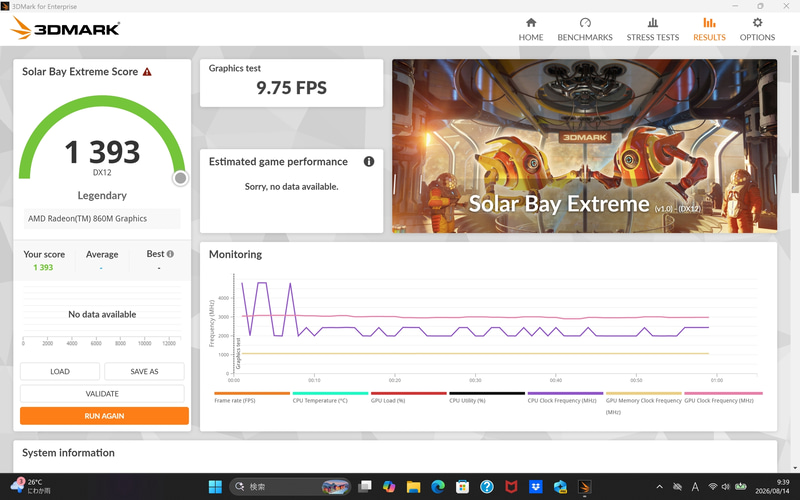Click the warning icon beside Solar Bay Extreme Score
Viewport: 800px width, 500px height.
pyautogui.click(x=147, y=72)
